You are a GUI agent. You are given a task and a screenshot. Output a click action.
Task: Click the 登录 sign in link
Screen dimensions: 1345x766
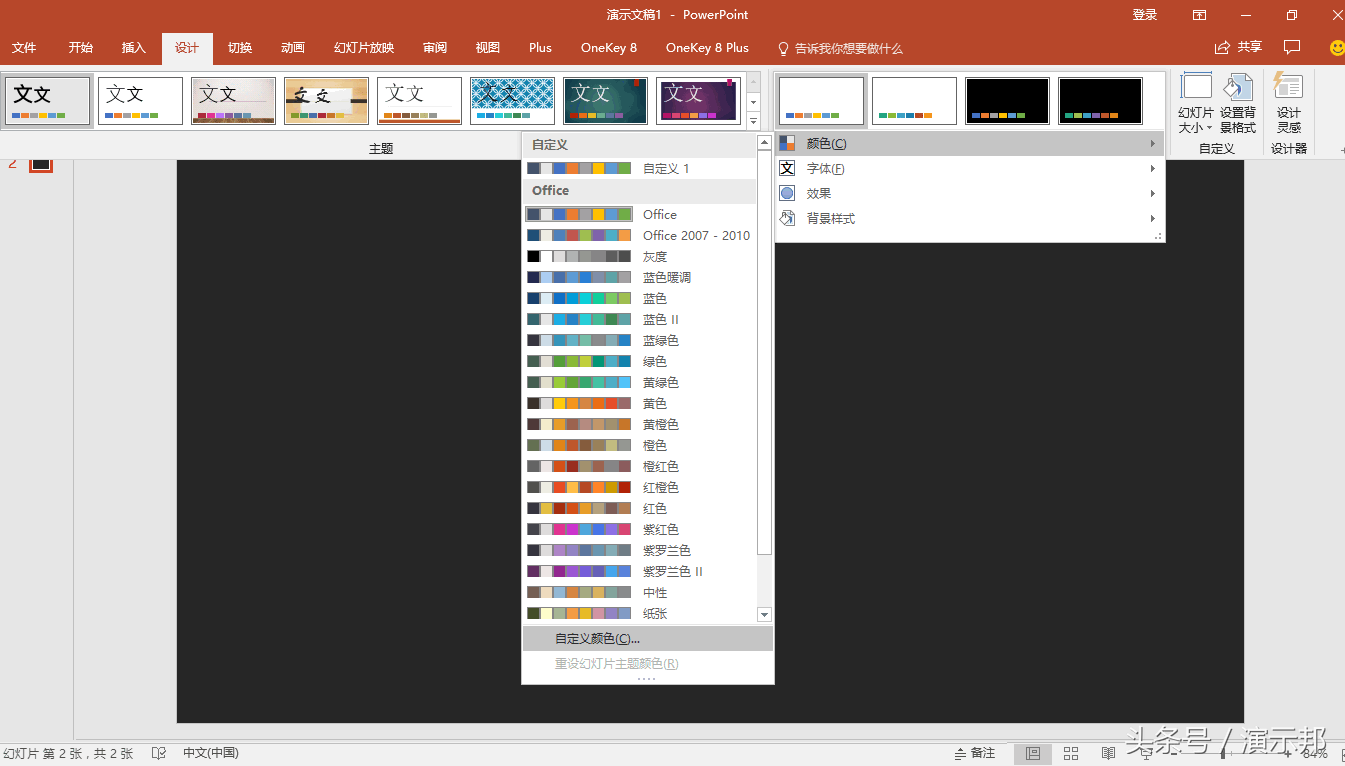[1145, 15]
